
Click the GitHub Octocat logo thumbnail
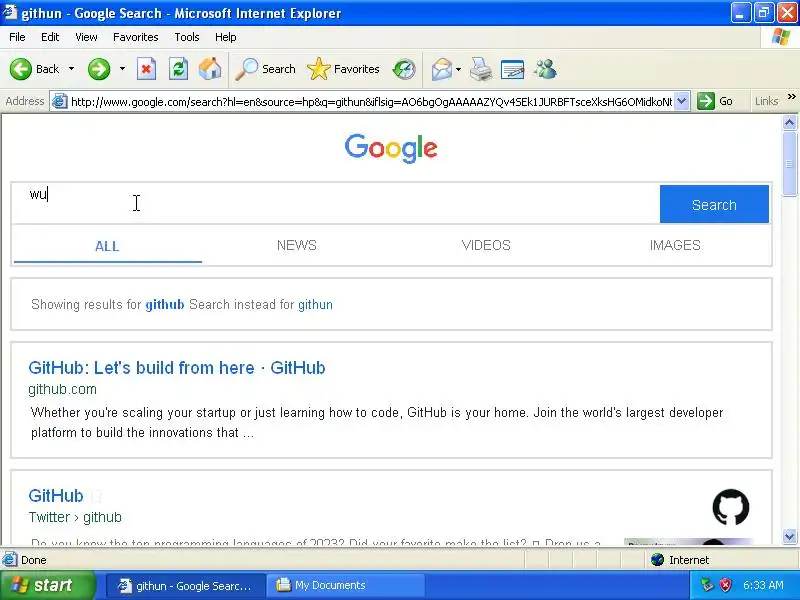(x=731, y=507)
